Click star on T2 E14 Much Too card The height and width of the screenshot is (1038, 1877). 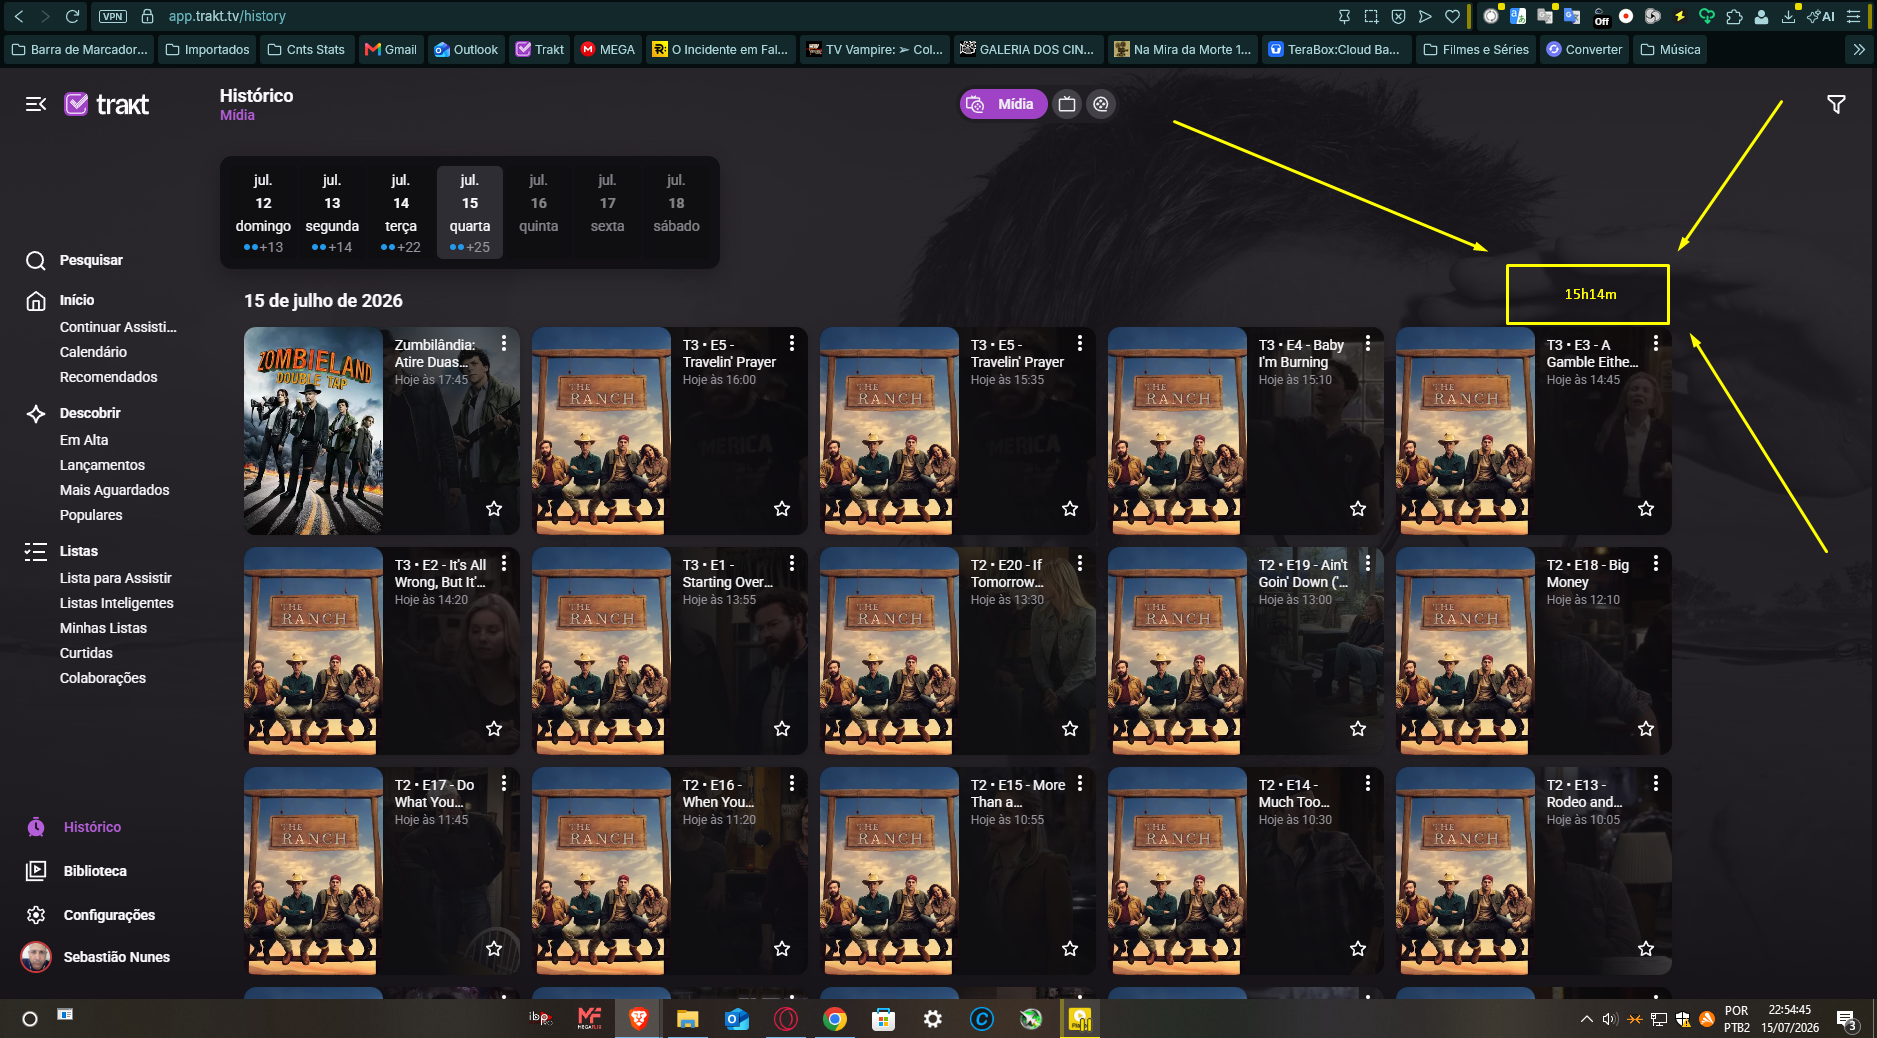click(x=1358, y=949)
